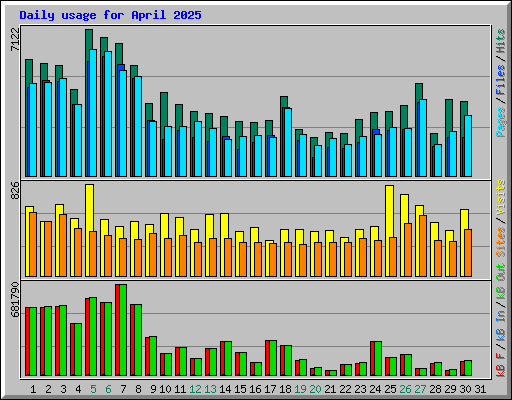Click the cyan pages bar for day 27
512x400 pixels.
[423, 138]
